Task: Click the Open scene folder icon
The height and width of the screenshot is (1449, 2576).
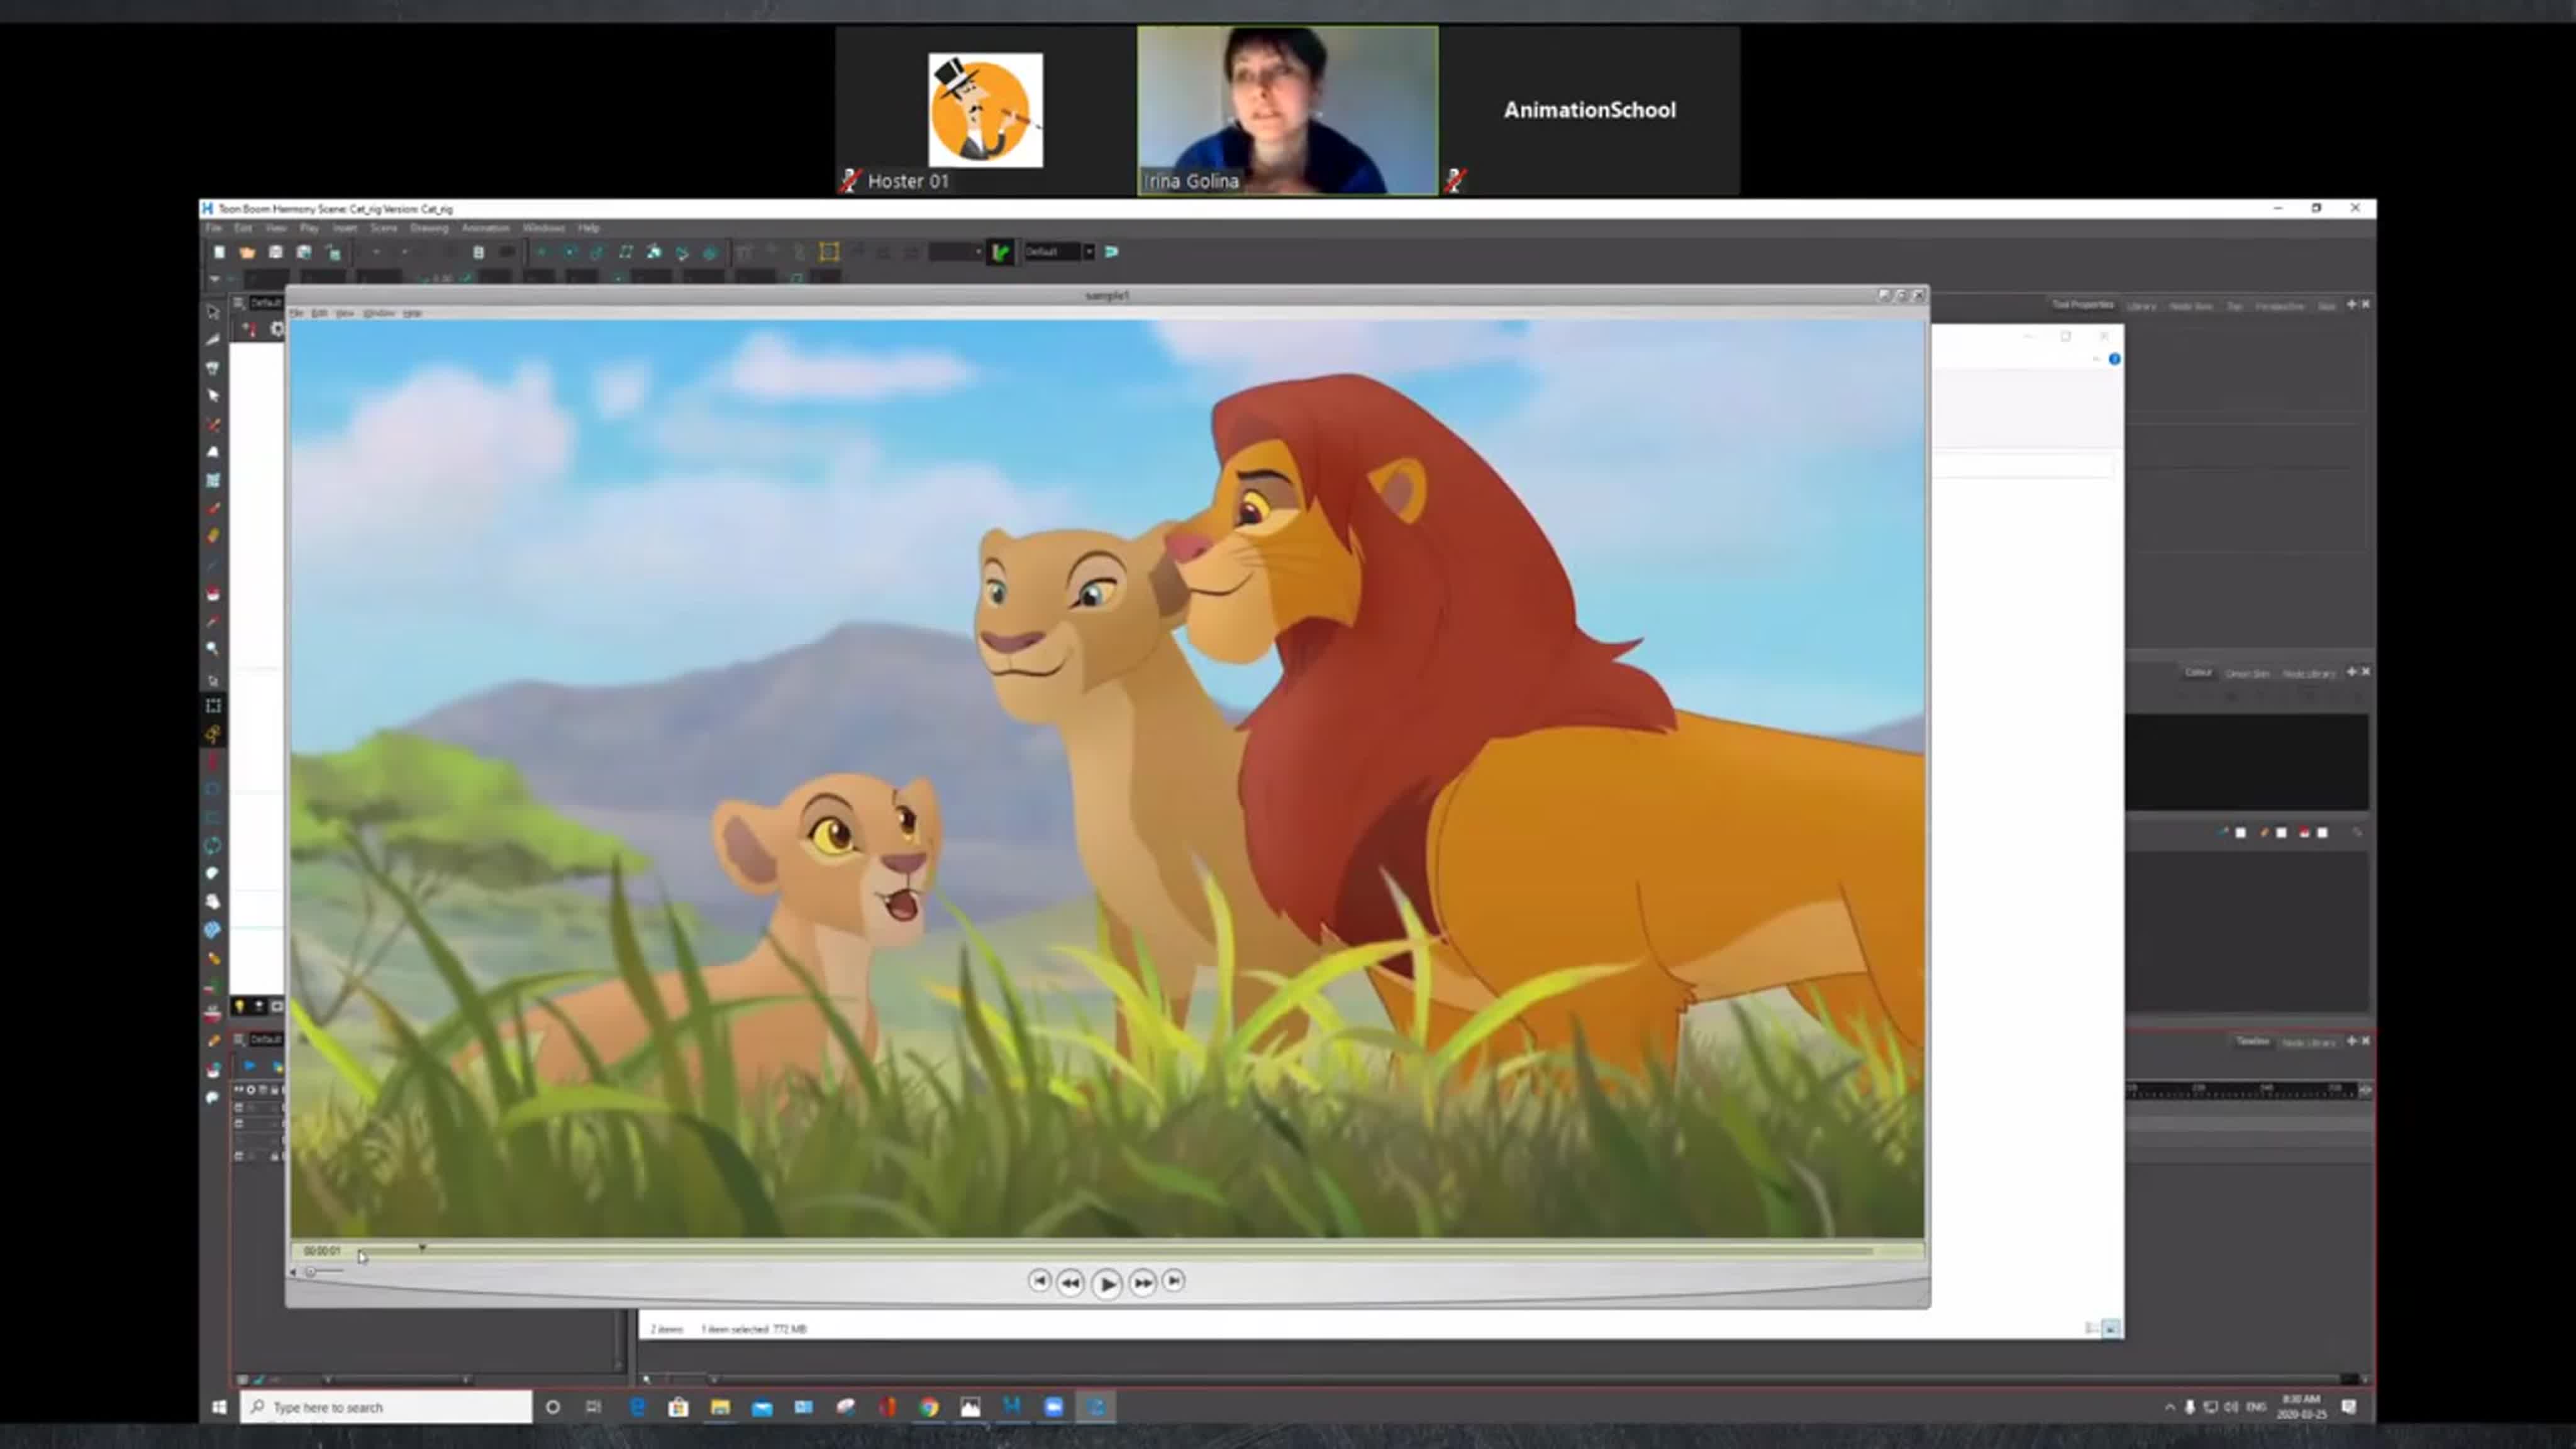Action: coord(247,252)
